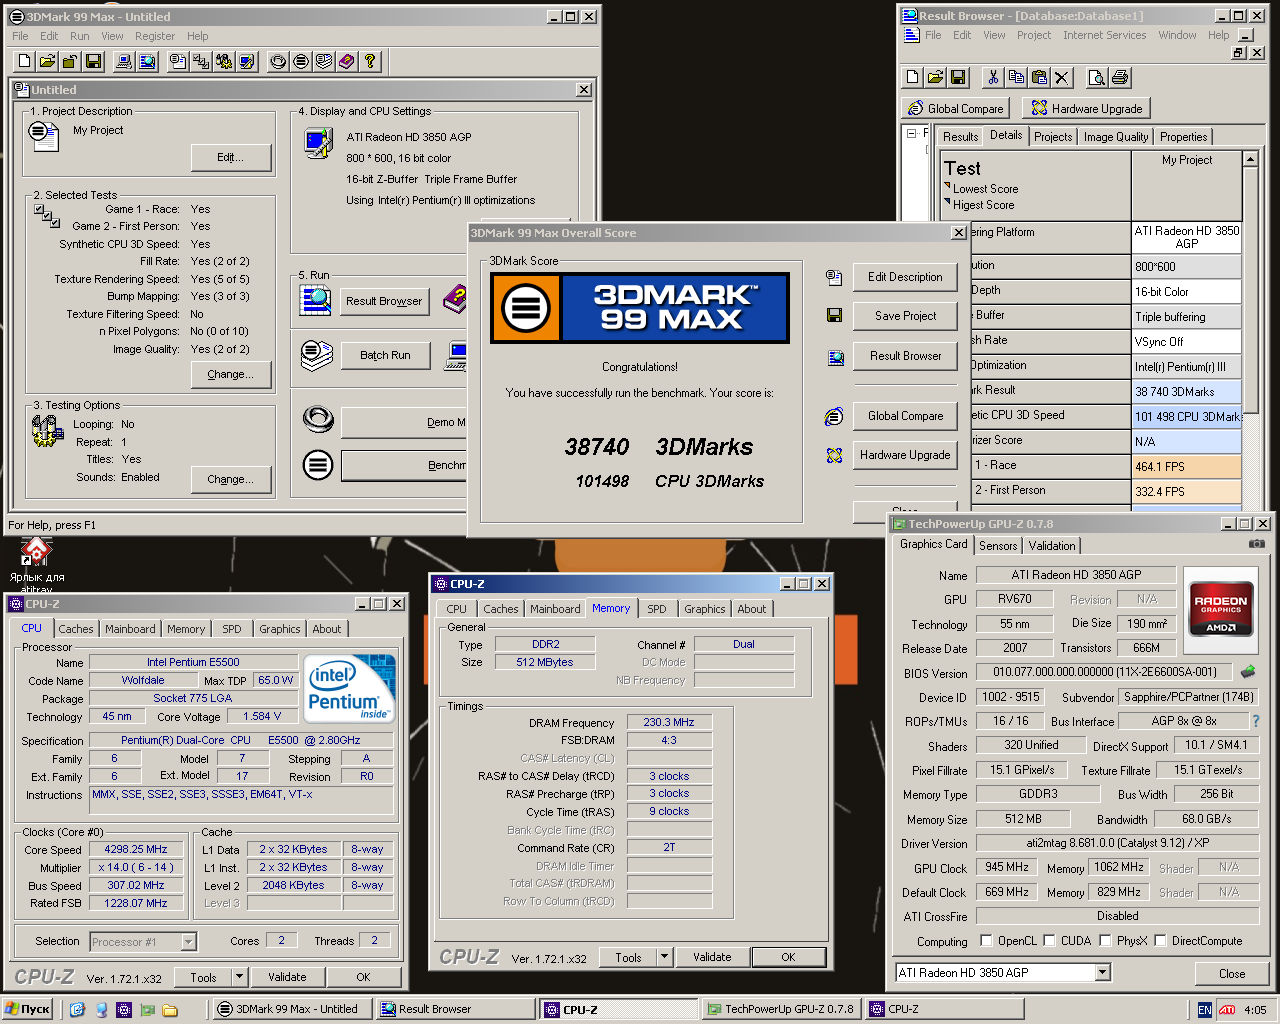This screenshot has width=1280, height=1024.
Task: Click the DRAM Frequency 230.3 MHz value
Action: coord(669,722)
